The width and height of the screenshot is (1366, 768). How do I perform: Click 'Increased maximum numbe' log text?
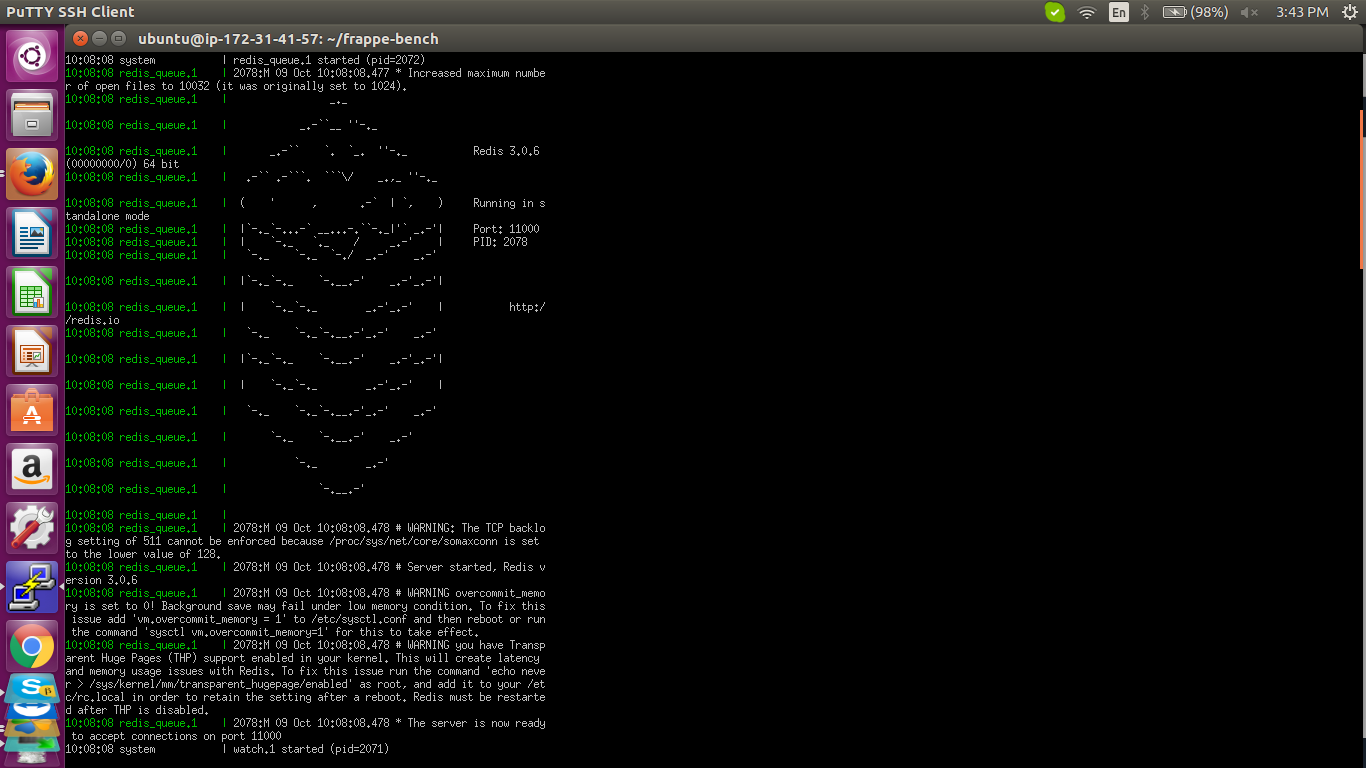pyautogui.click(x=476, y=73)
